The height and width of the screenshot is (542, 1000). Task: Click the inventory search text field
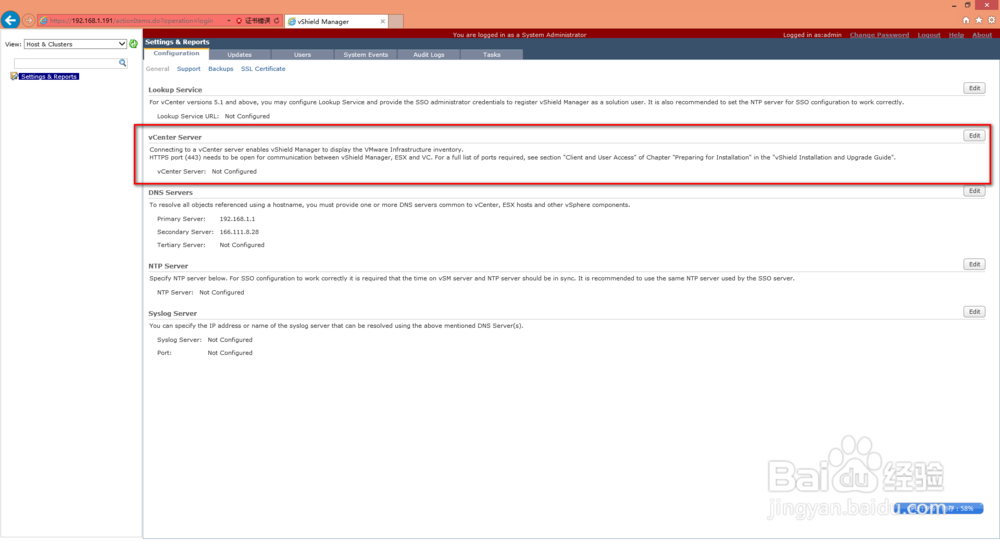[x=66, y=63]
